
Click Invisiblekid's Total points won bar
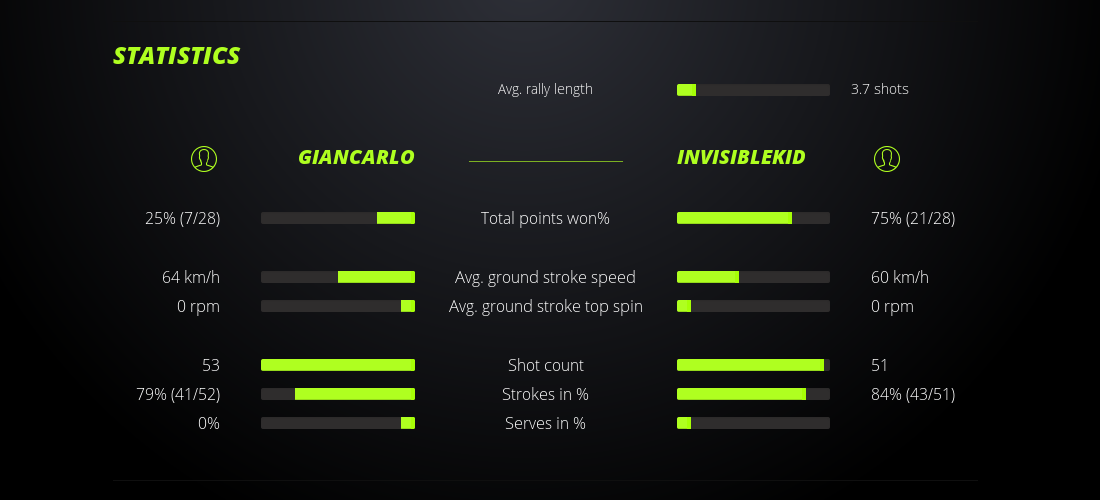[753, 218]
